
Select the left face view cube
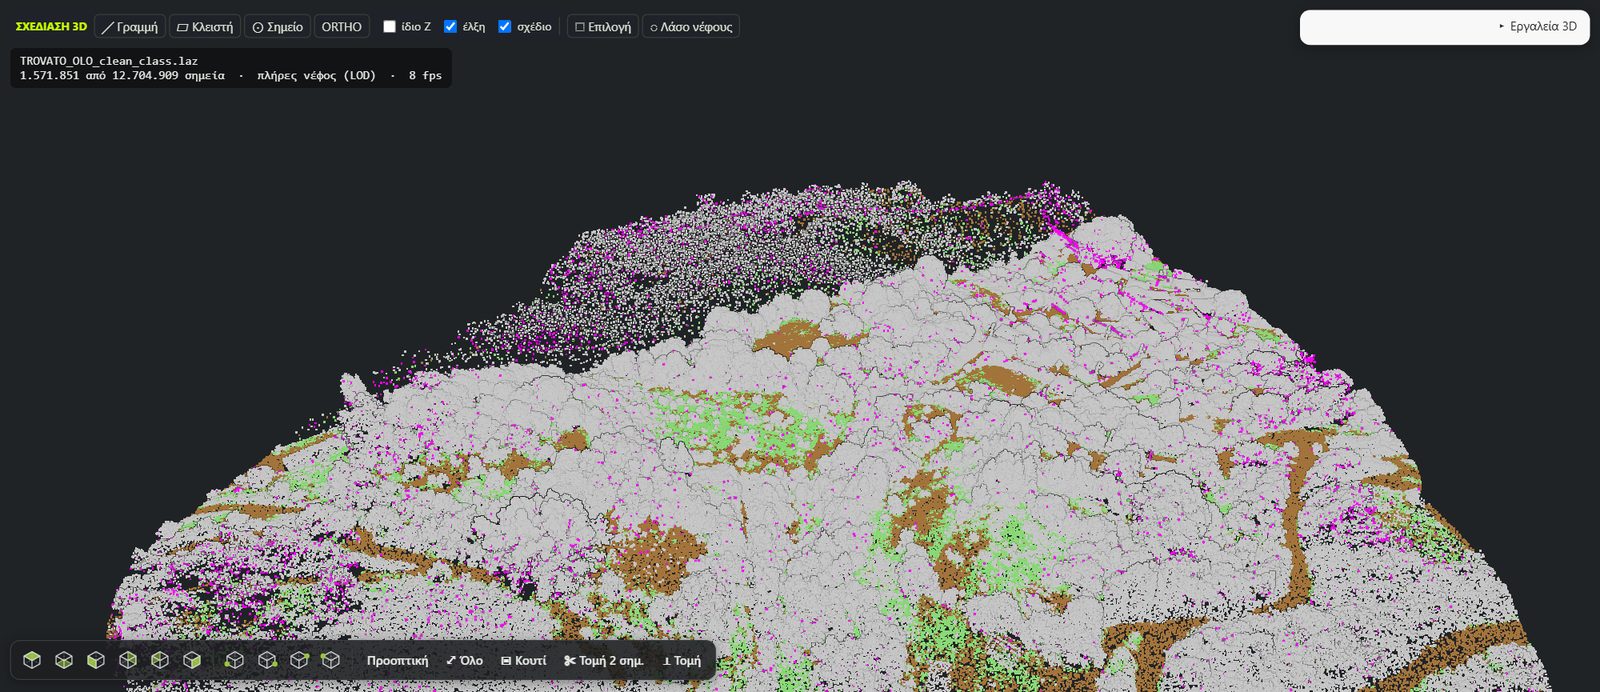(160, 660)
